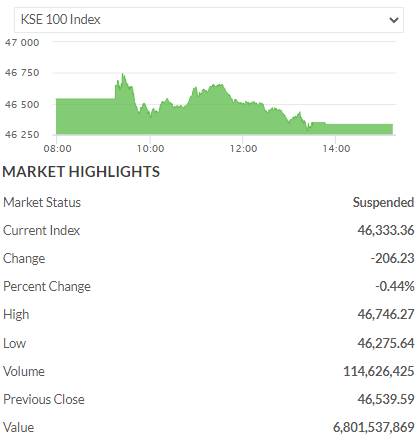Click the 46 250 y-axis label

(x=22, y=135)
